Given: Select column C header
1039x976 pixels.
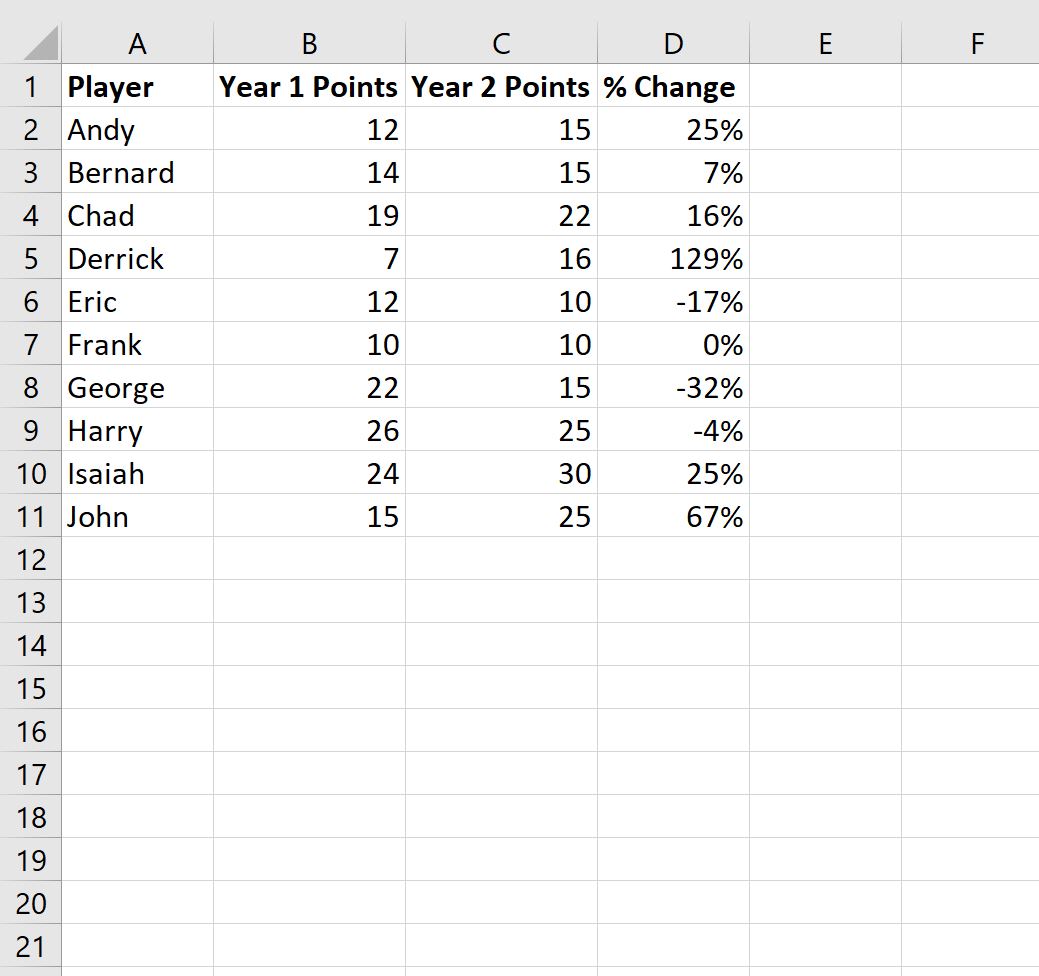Looking at the screenshot, I should pos(501,44).
